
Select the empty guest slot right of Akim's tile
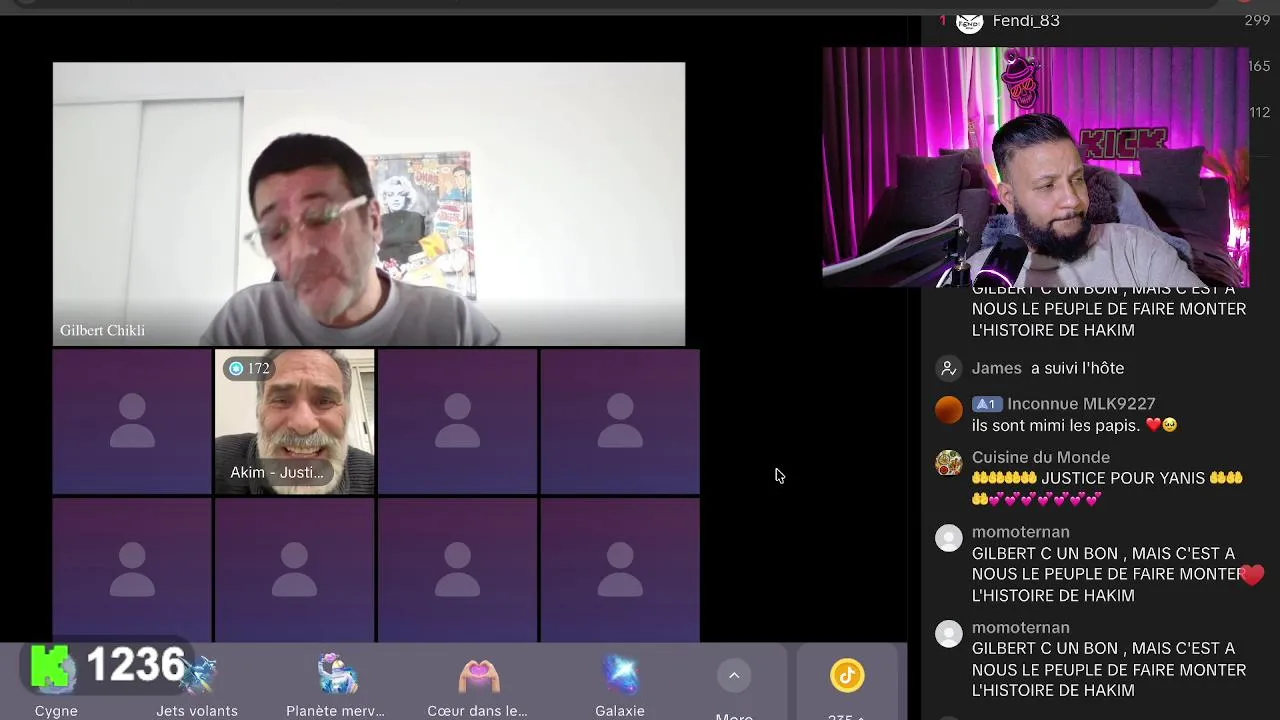pos(457,421)
